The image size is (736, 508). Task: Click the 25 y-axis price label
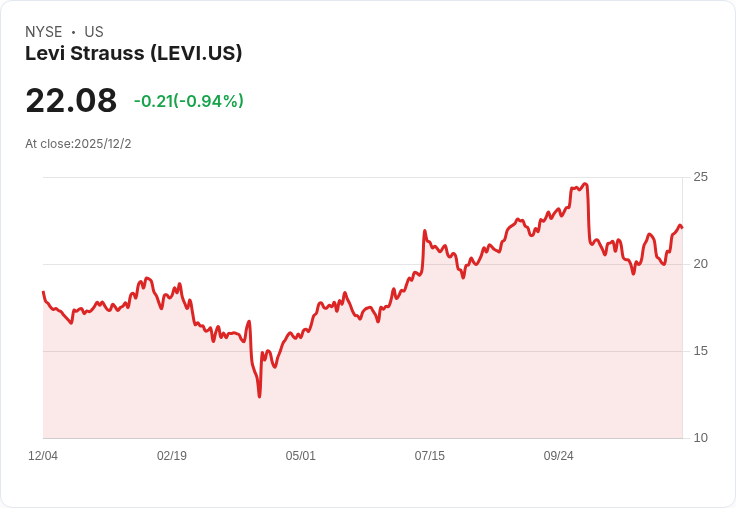700,177
